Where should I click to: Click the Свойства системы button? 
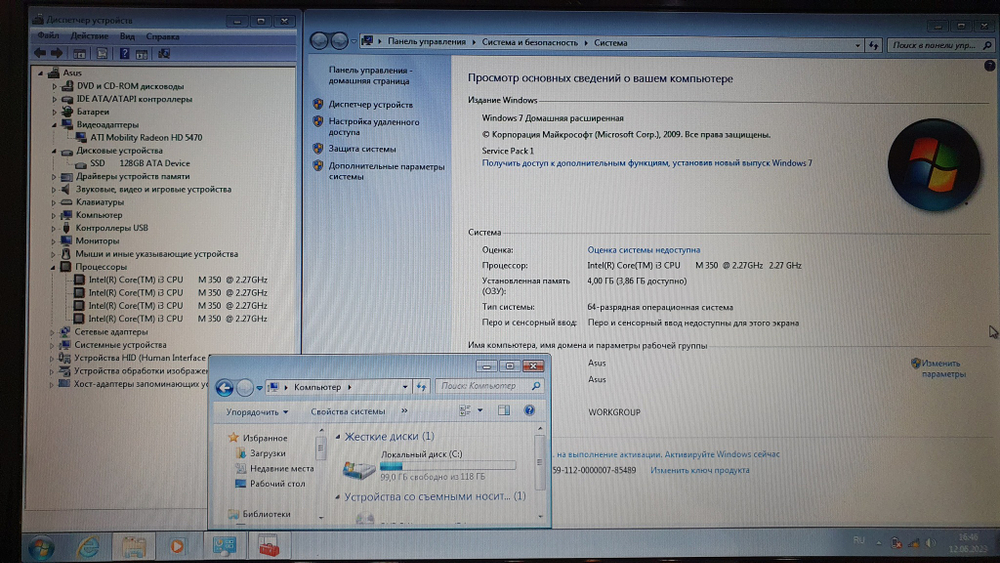[x=347, y=411]
